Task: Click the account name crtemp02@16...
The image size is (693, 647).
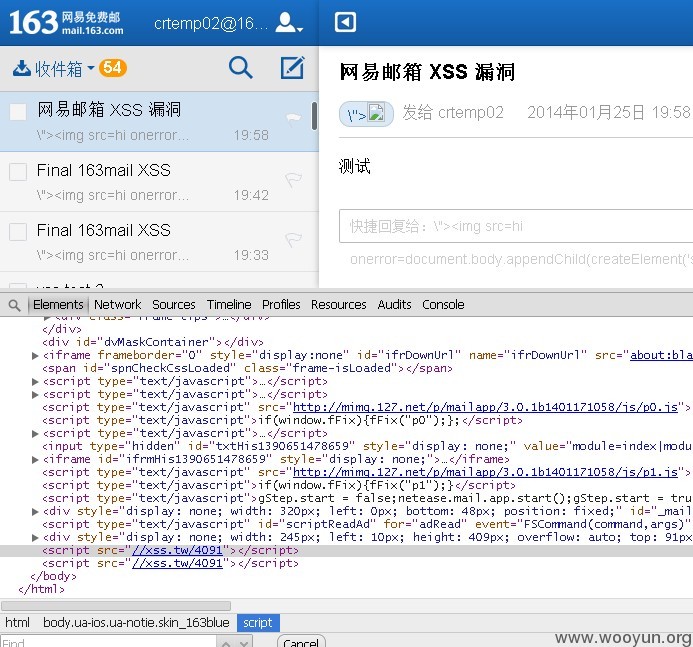Action: [x=211, y=23]
